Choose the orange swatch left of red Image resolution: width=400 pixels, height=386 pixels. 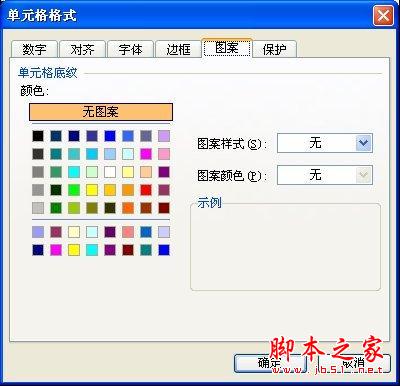[x=128, y=190]
